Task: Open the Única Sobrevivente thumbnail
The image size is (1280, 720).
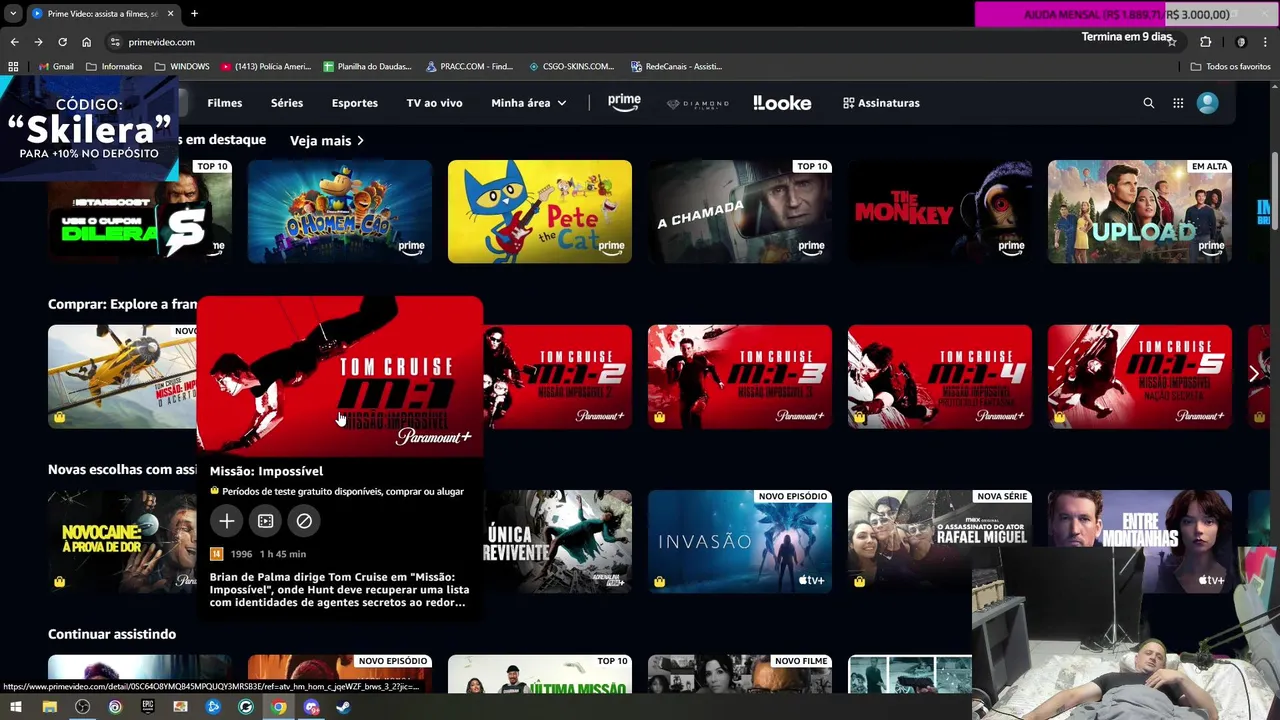Action: click(558, 541)
